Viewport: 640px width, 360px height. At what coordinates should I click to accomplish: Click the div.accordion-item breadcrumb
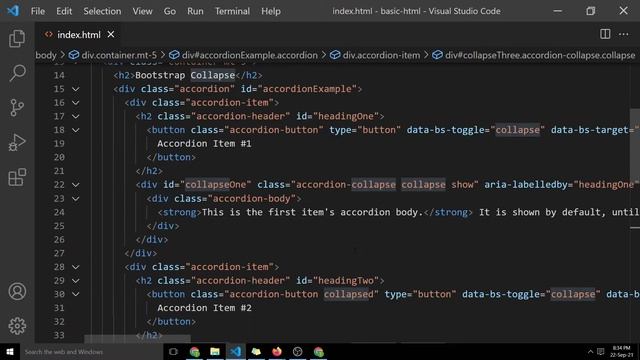coord(375,55)
